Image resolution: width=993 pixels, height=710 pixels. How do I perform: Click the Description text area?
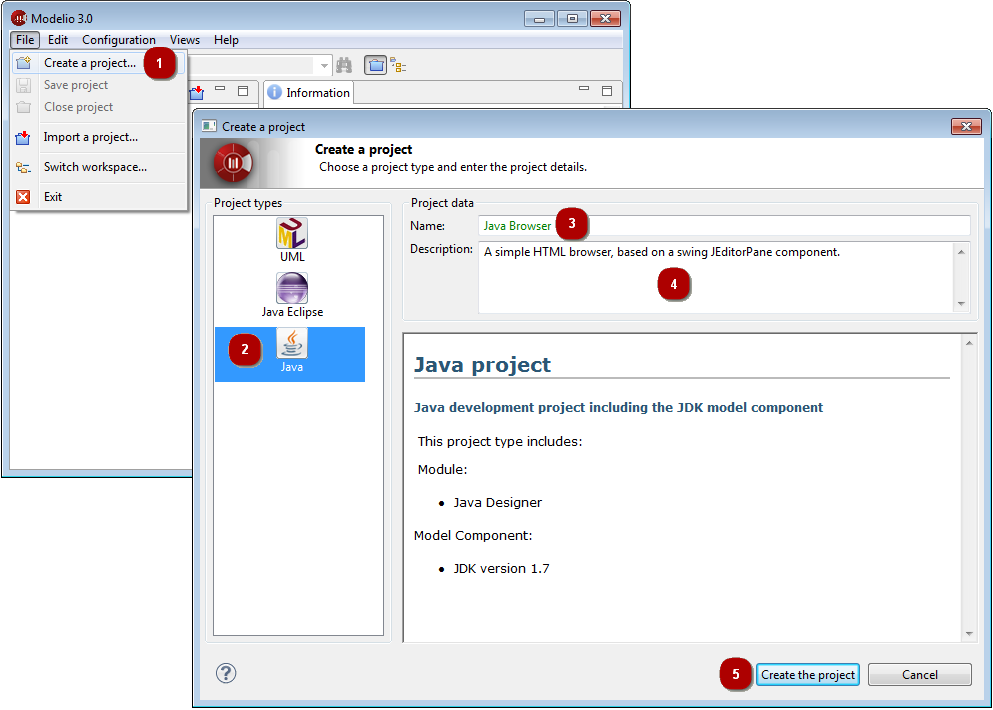[x=716, y=277]
